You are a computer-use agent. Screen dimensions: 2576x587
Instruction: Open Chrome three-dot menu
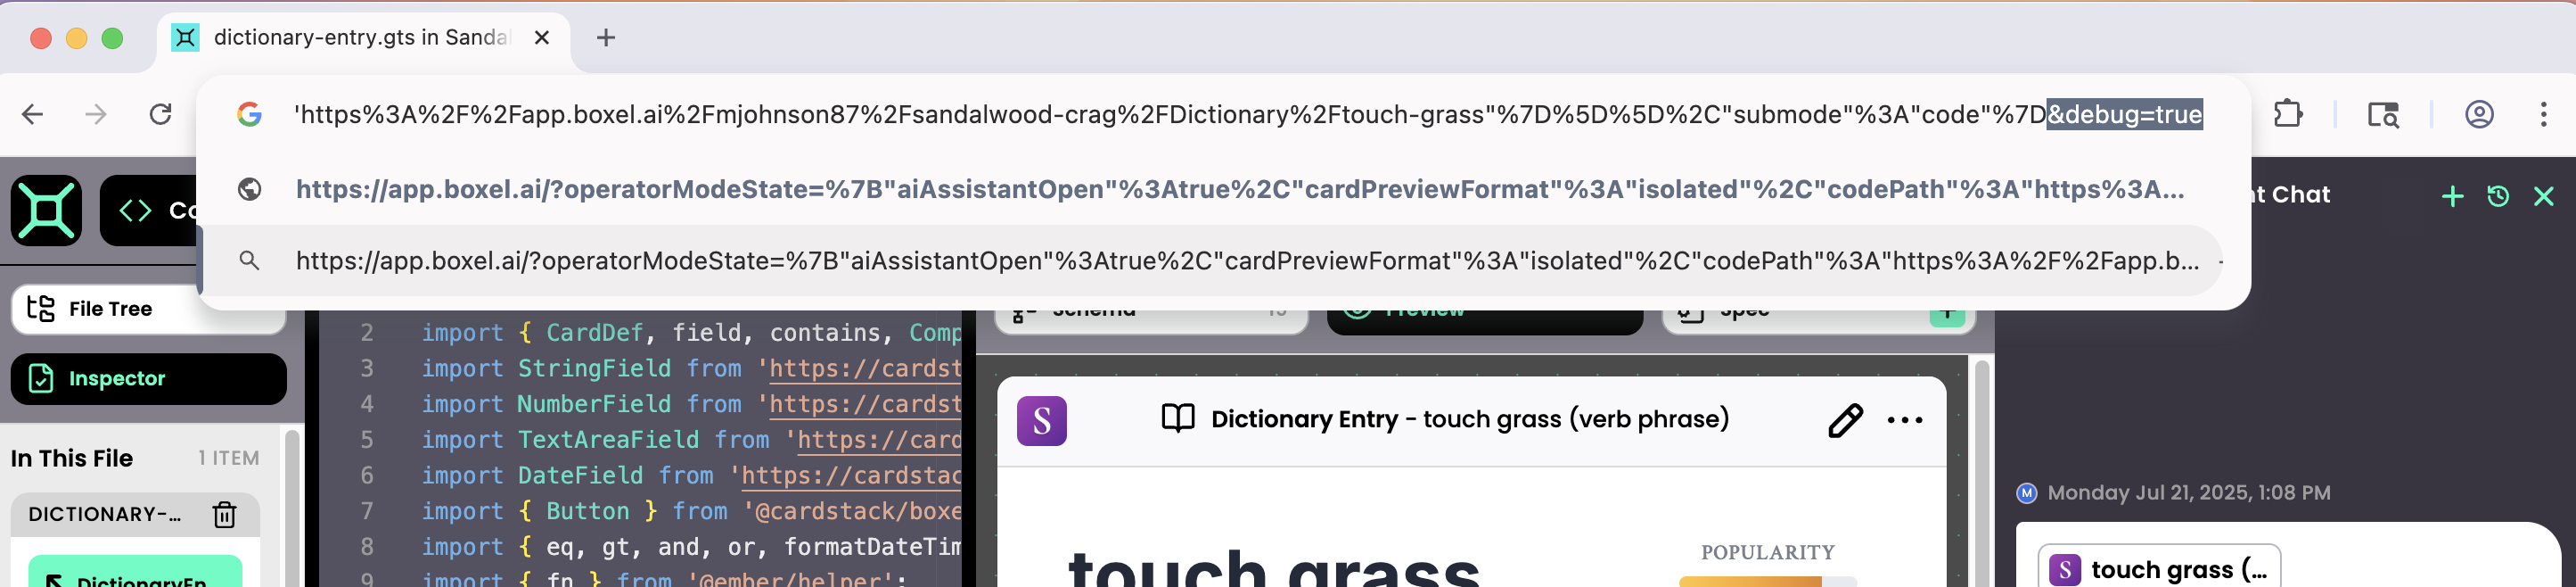point(2543,114)
